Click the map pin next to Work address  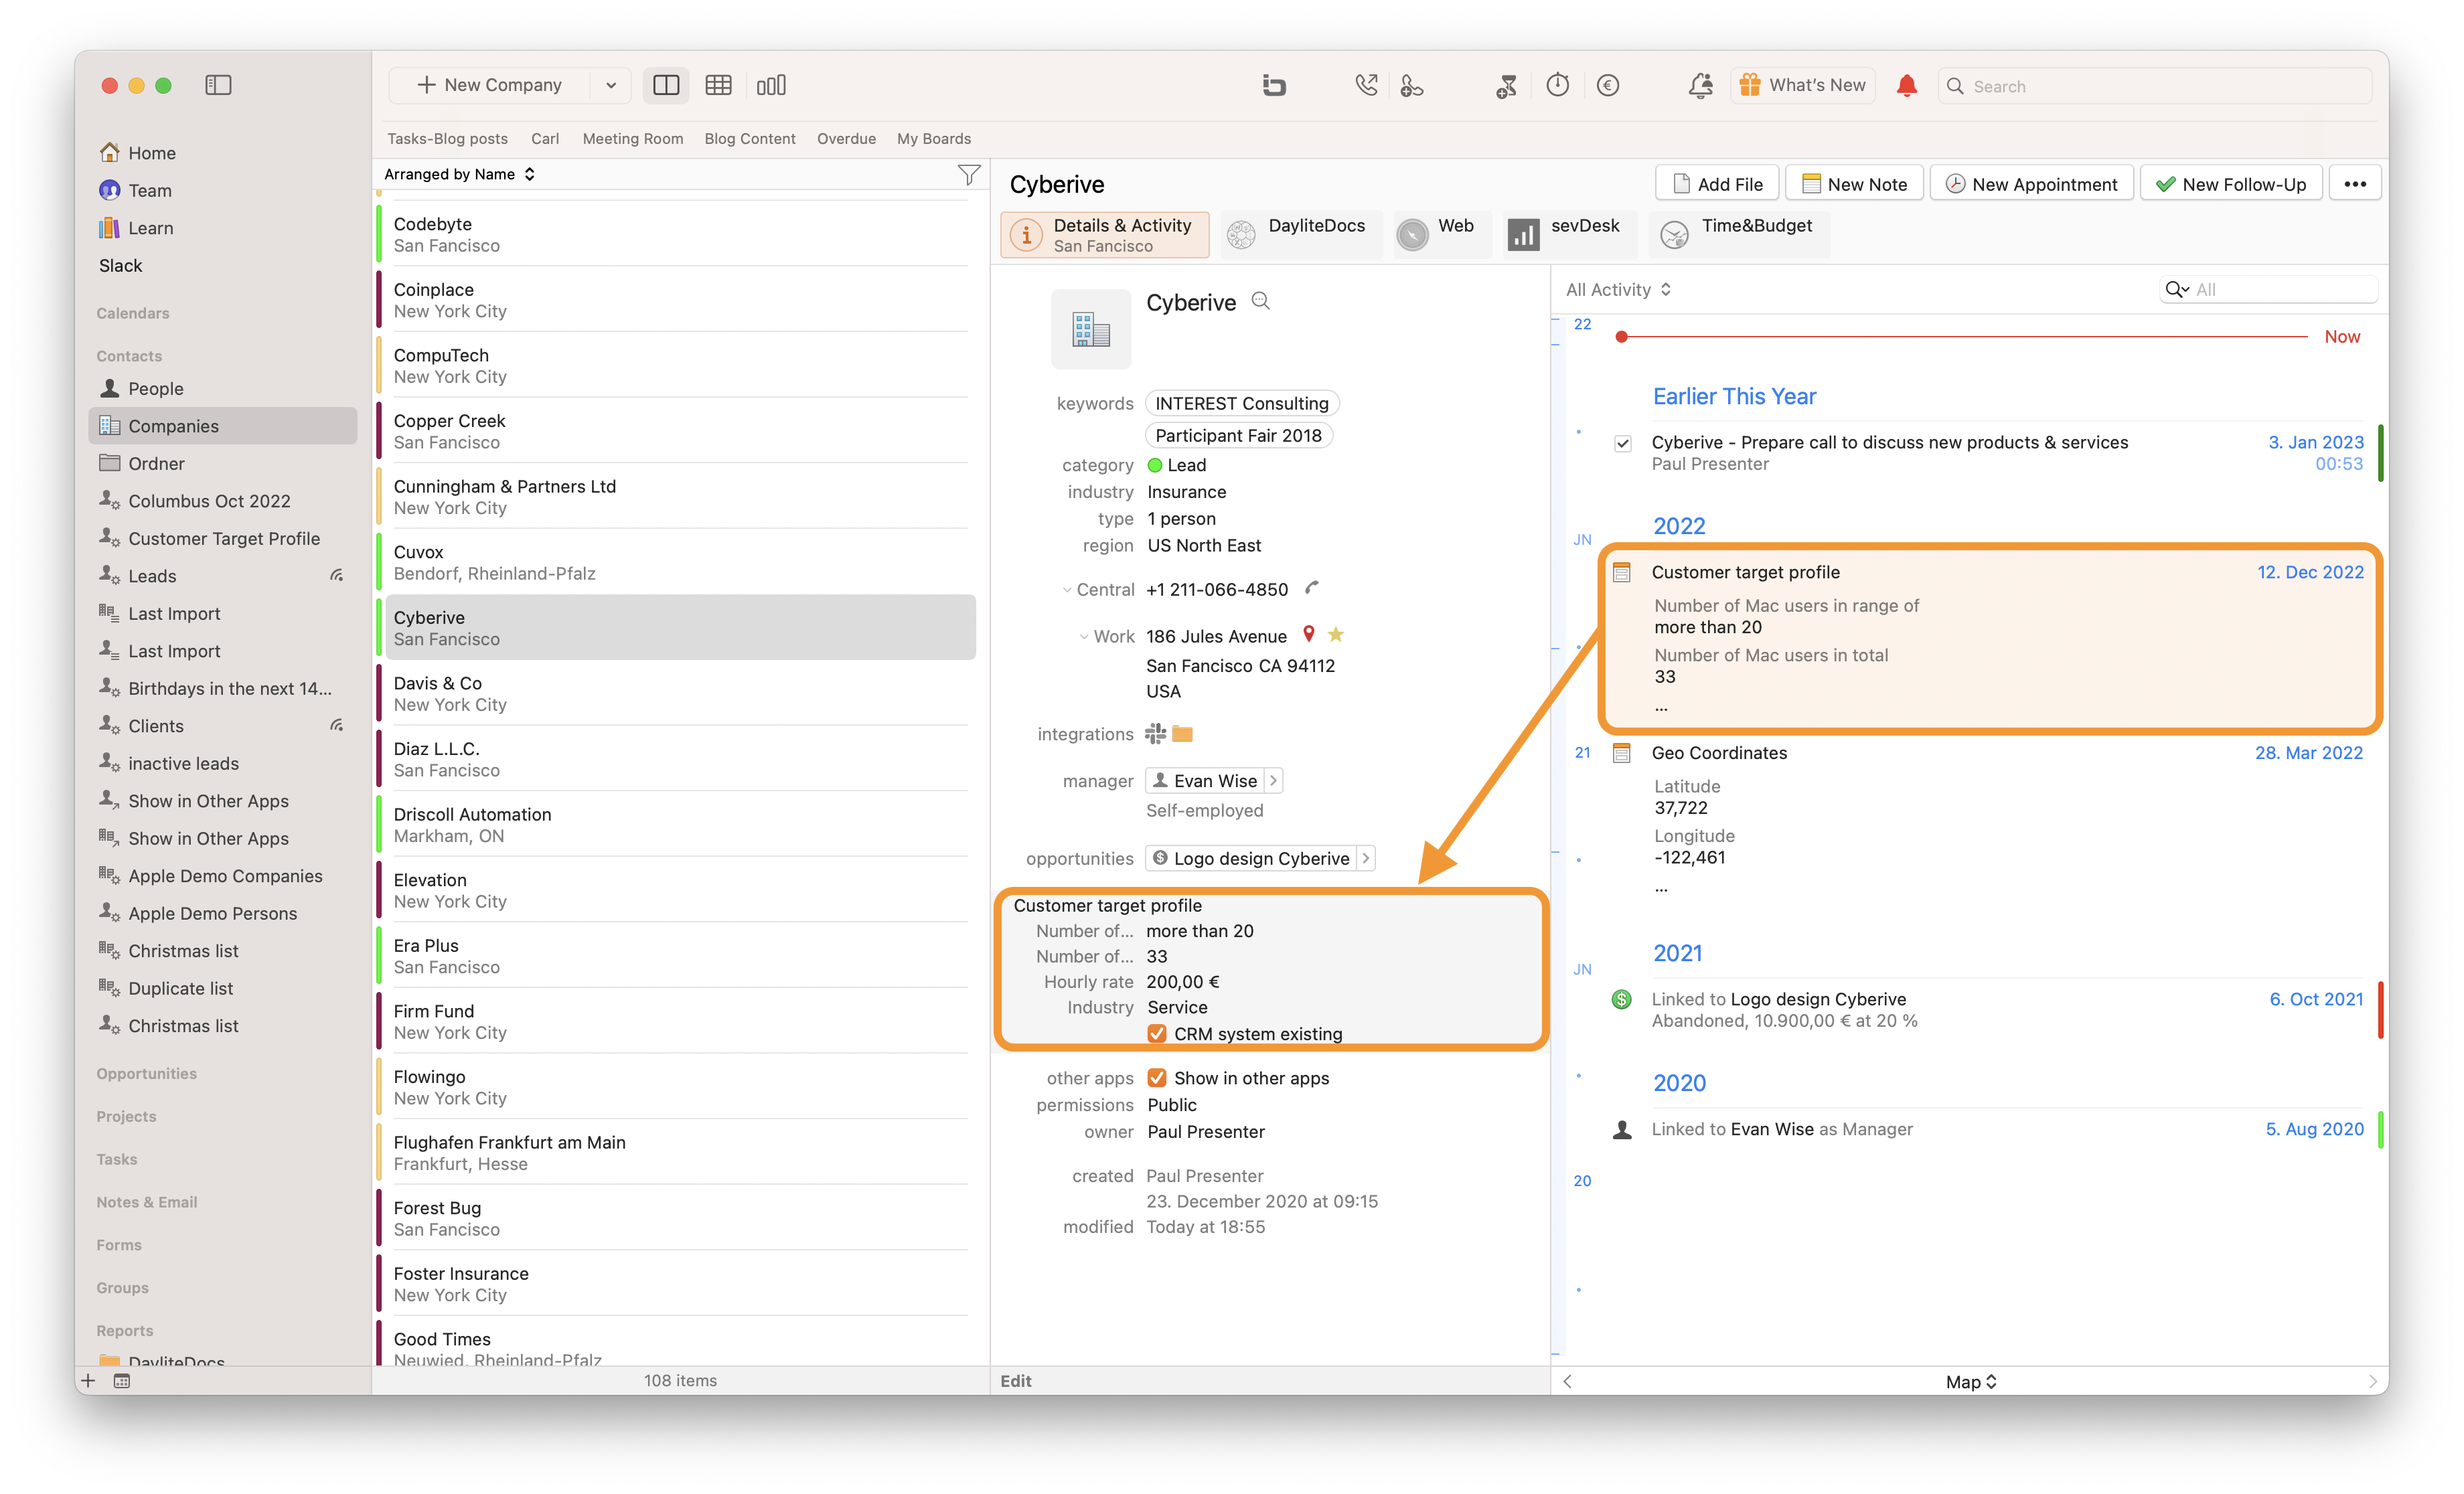tap(1309, 634)
